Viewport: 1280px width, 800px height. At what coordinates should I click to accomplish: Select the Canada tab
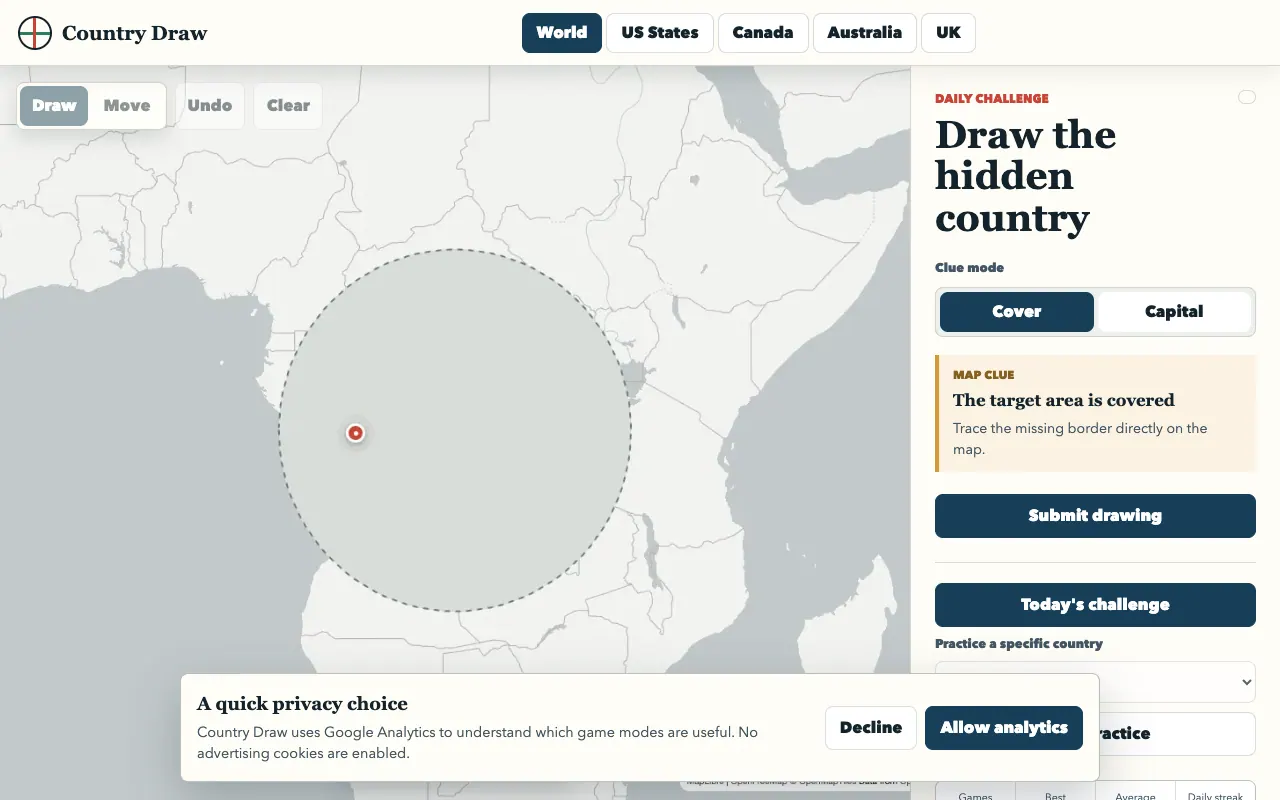pyautogui.click(x=763, y=32)
